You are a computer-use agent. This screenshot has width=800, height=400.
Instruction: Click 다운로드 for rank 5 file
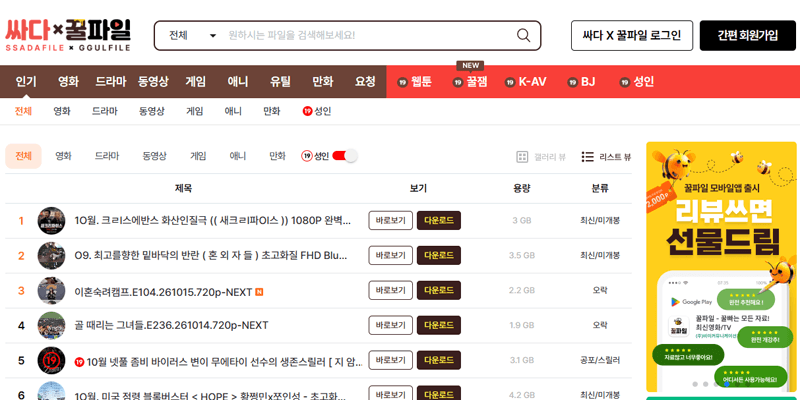tap(439, 360)
